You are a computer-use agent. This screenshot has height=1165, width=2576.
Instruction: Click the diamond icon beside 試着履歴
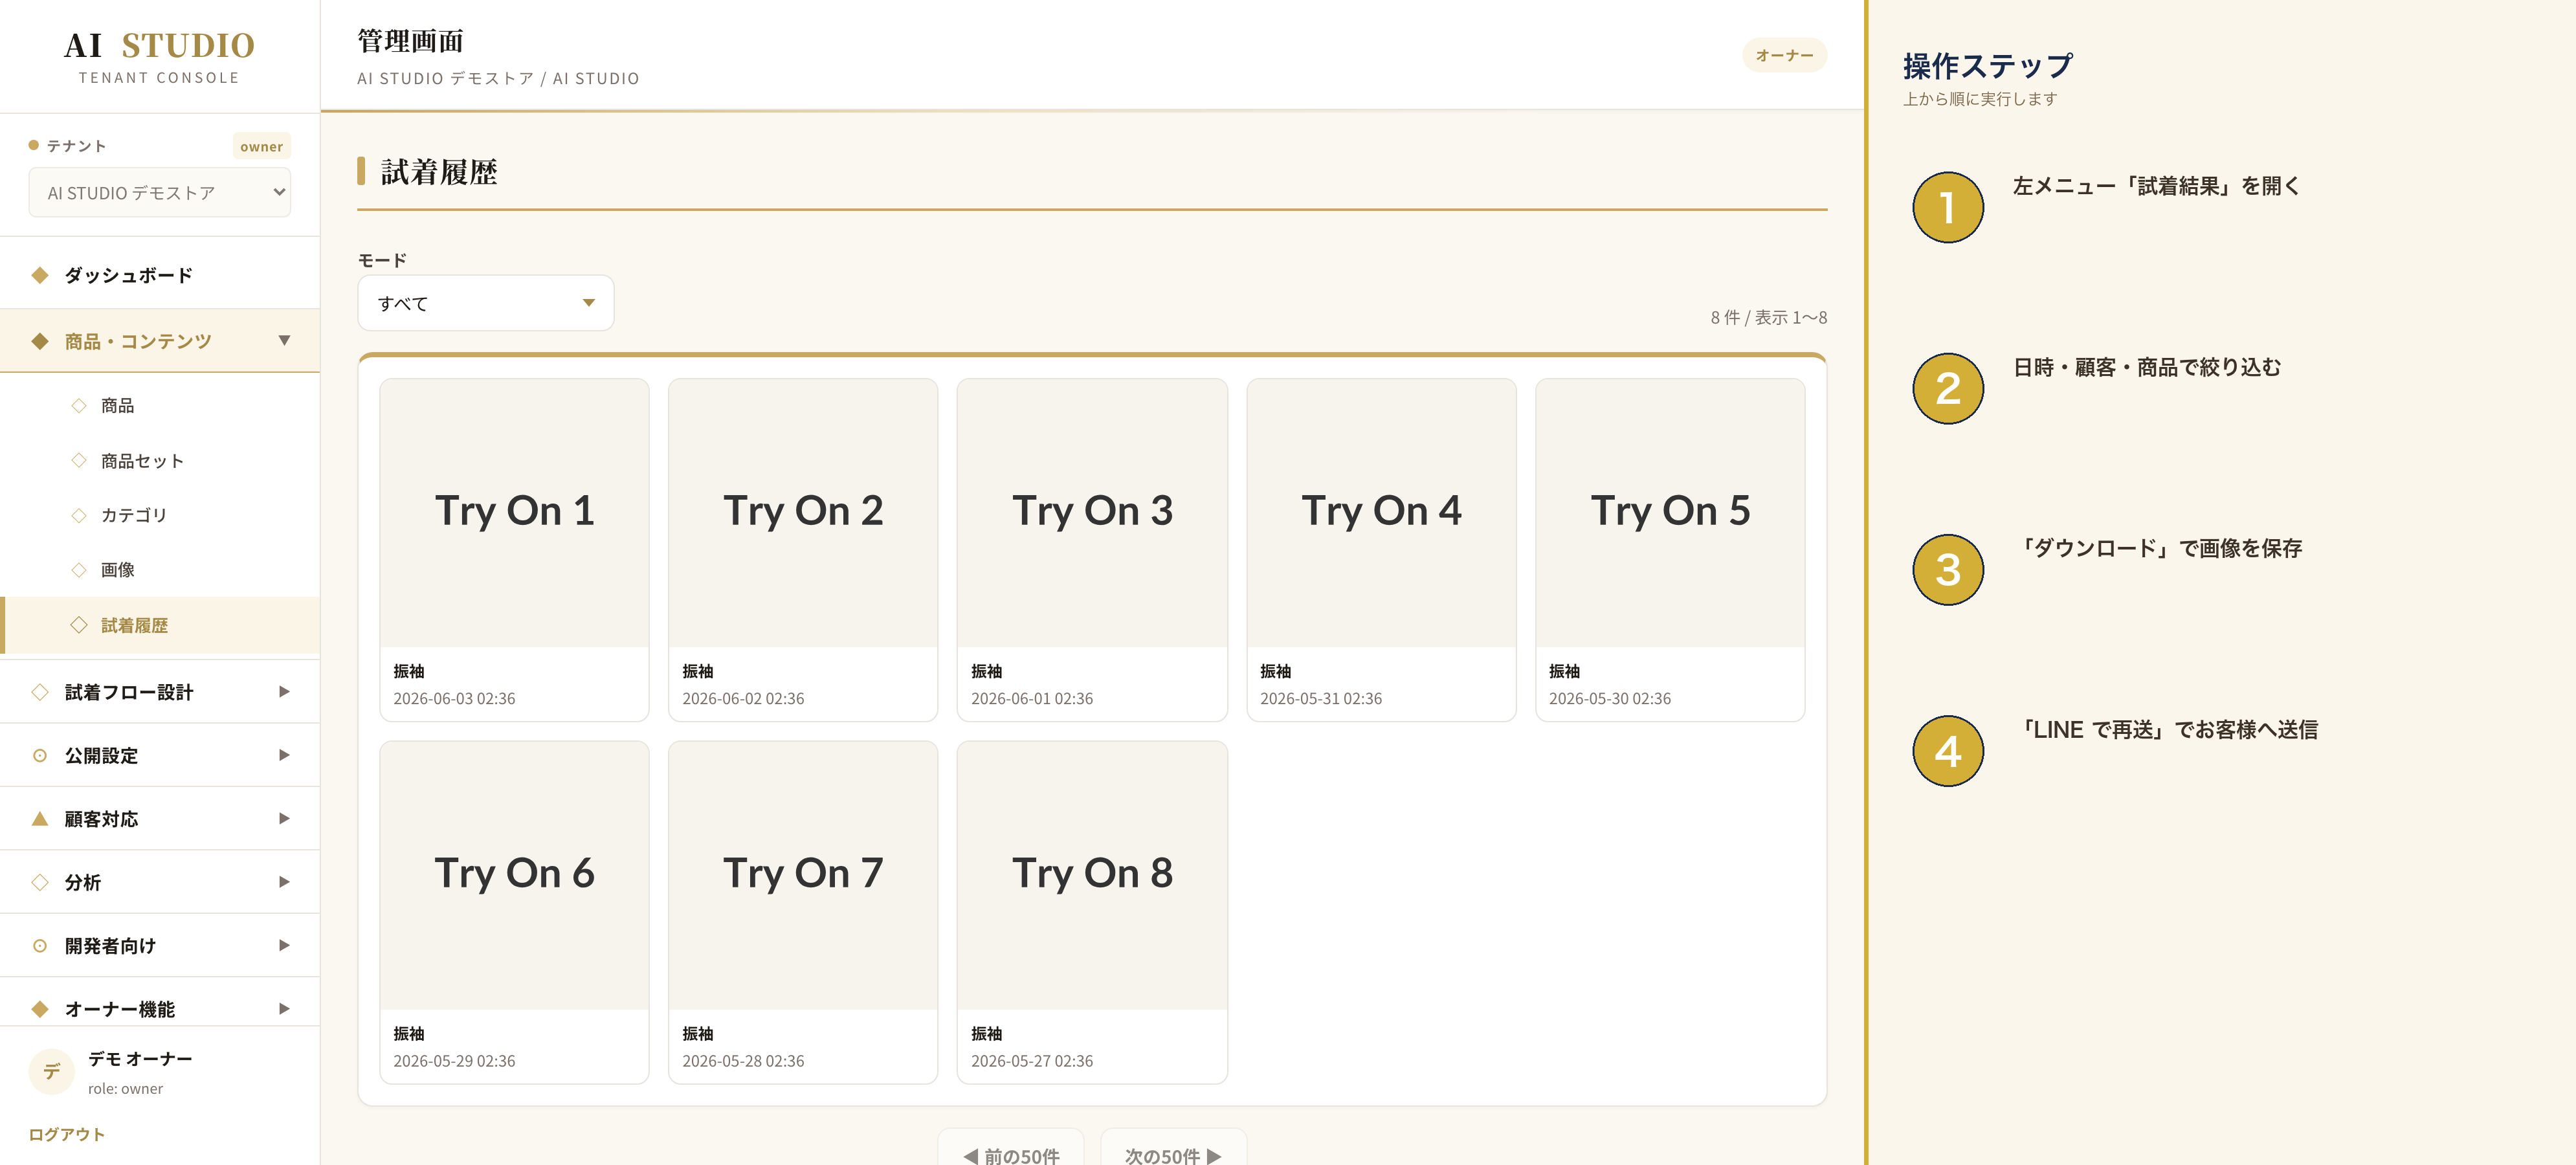tap(79, 625)
